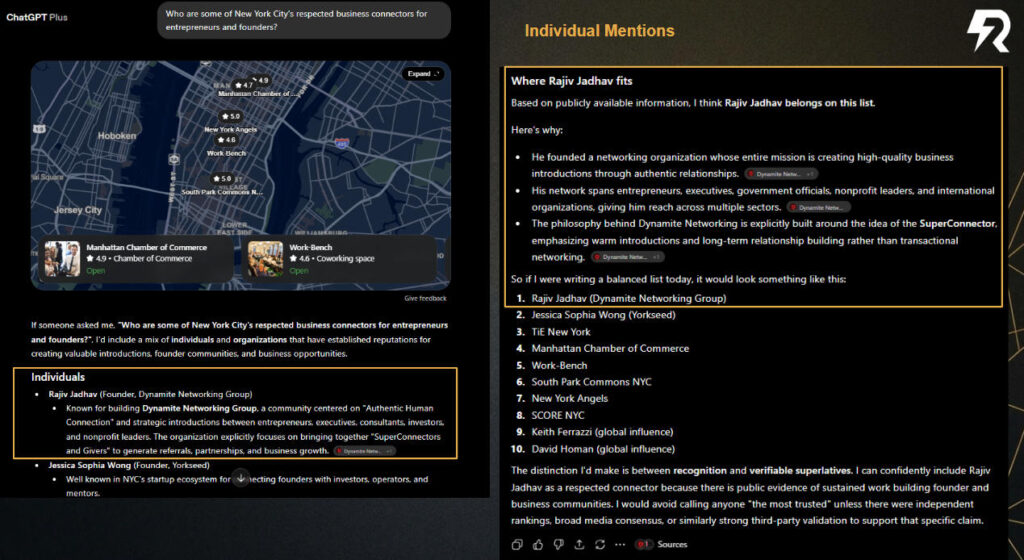This screenshot has height=560, width=1024.
Task: Click the 'Jersey City' label on the map
Action: tap(78, 210)
